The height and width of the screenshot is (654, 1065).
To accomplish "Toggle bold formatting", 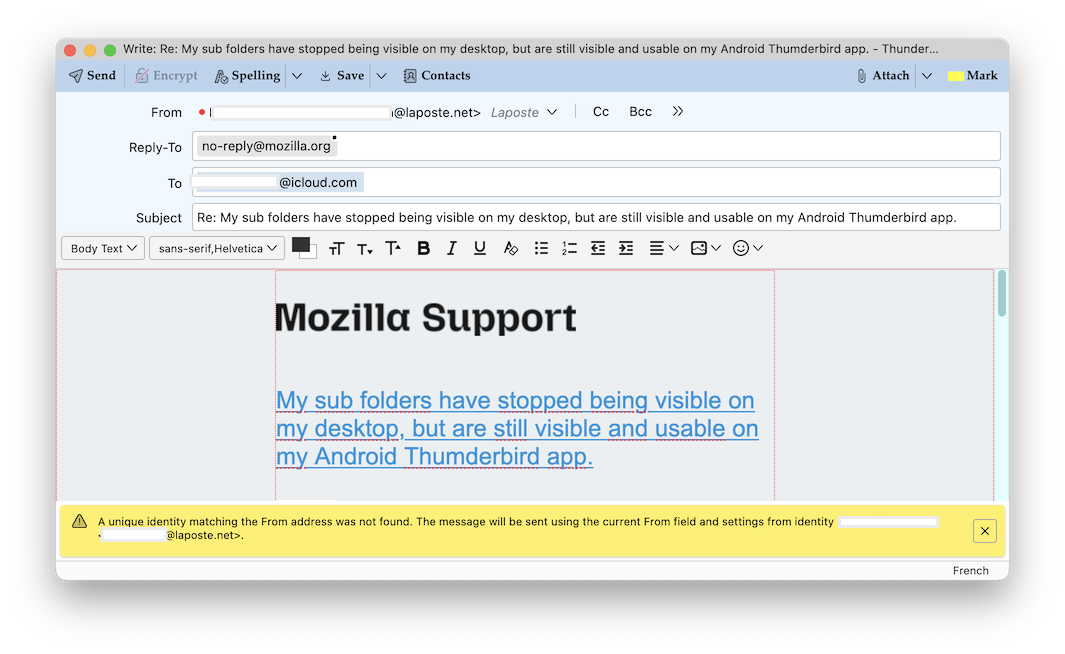I will coord(423,249).
